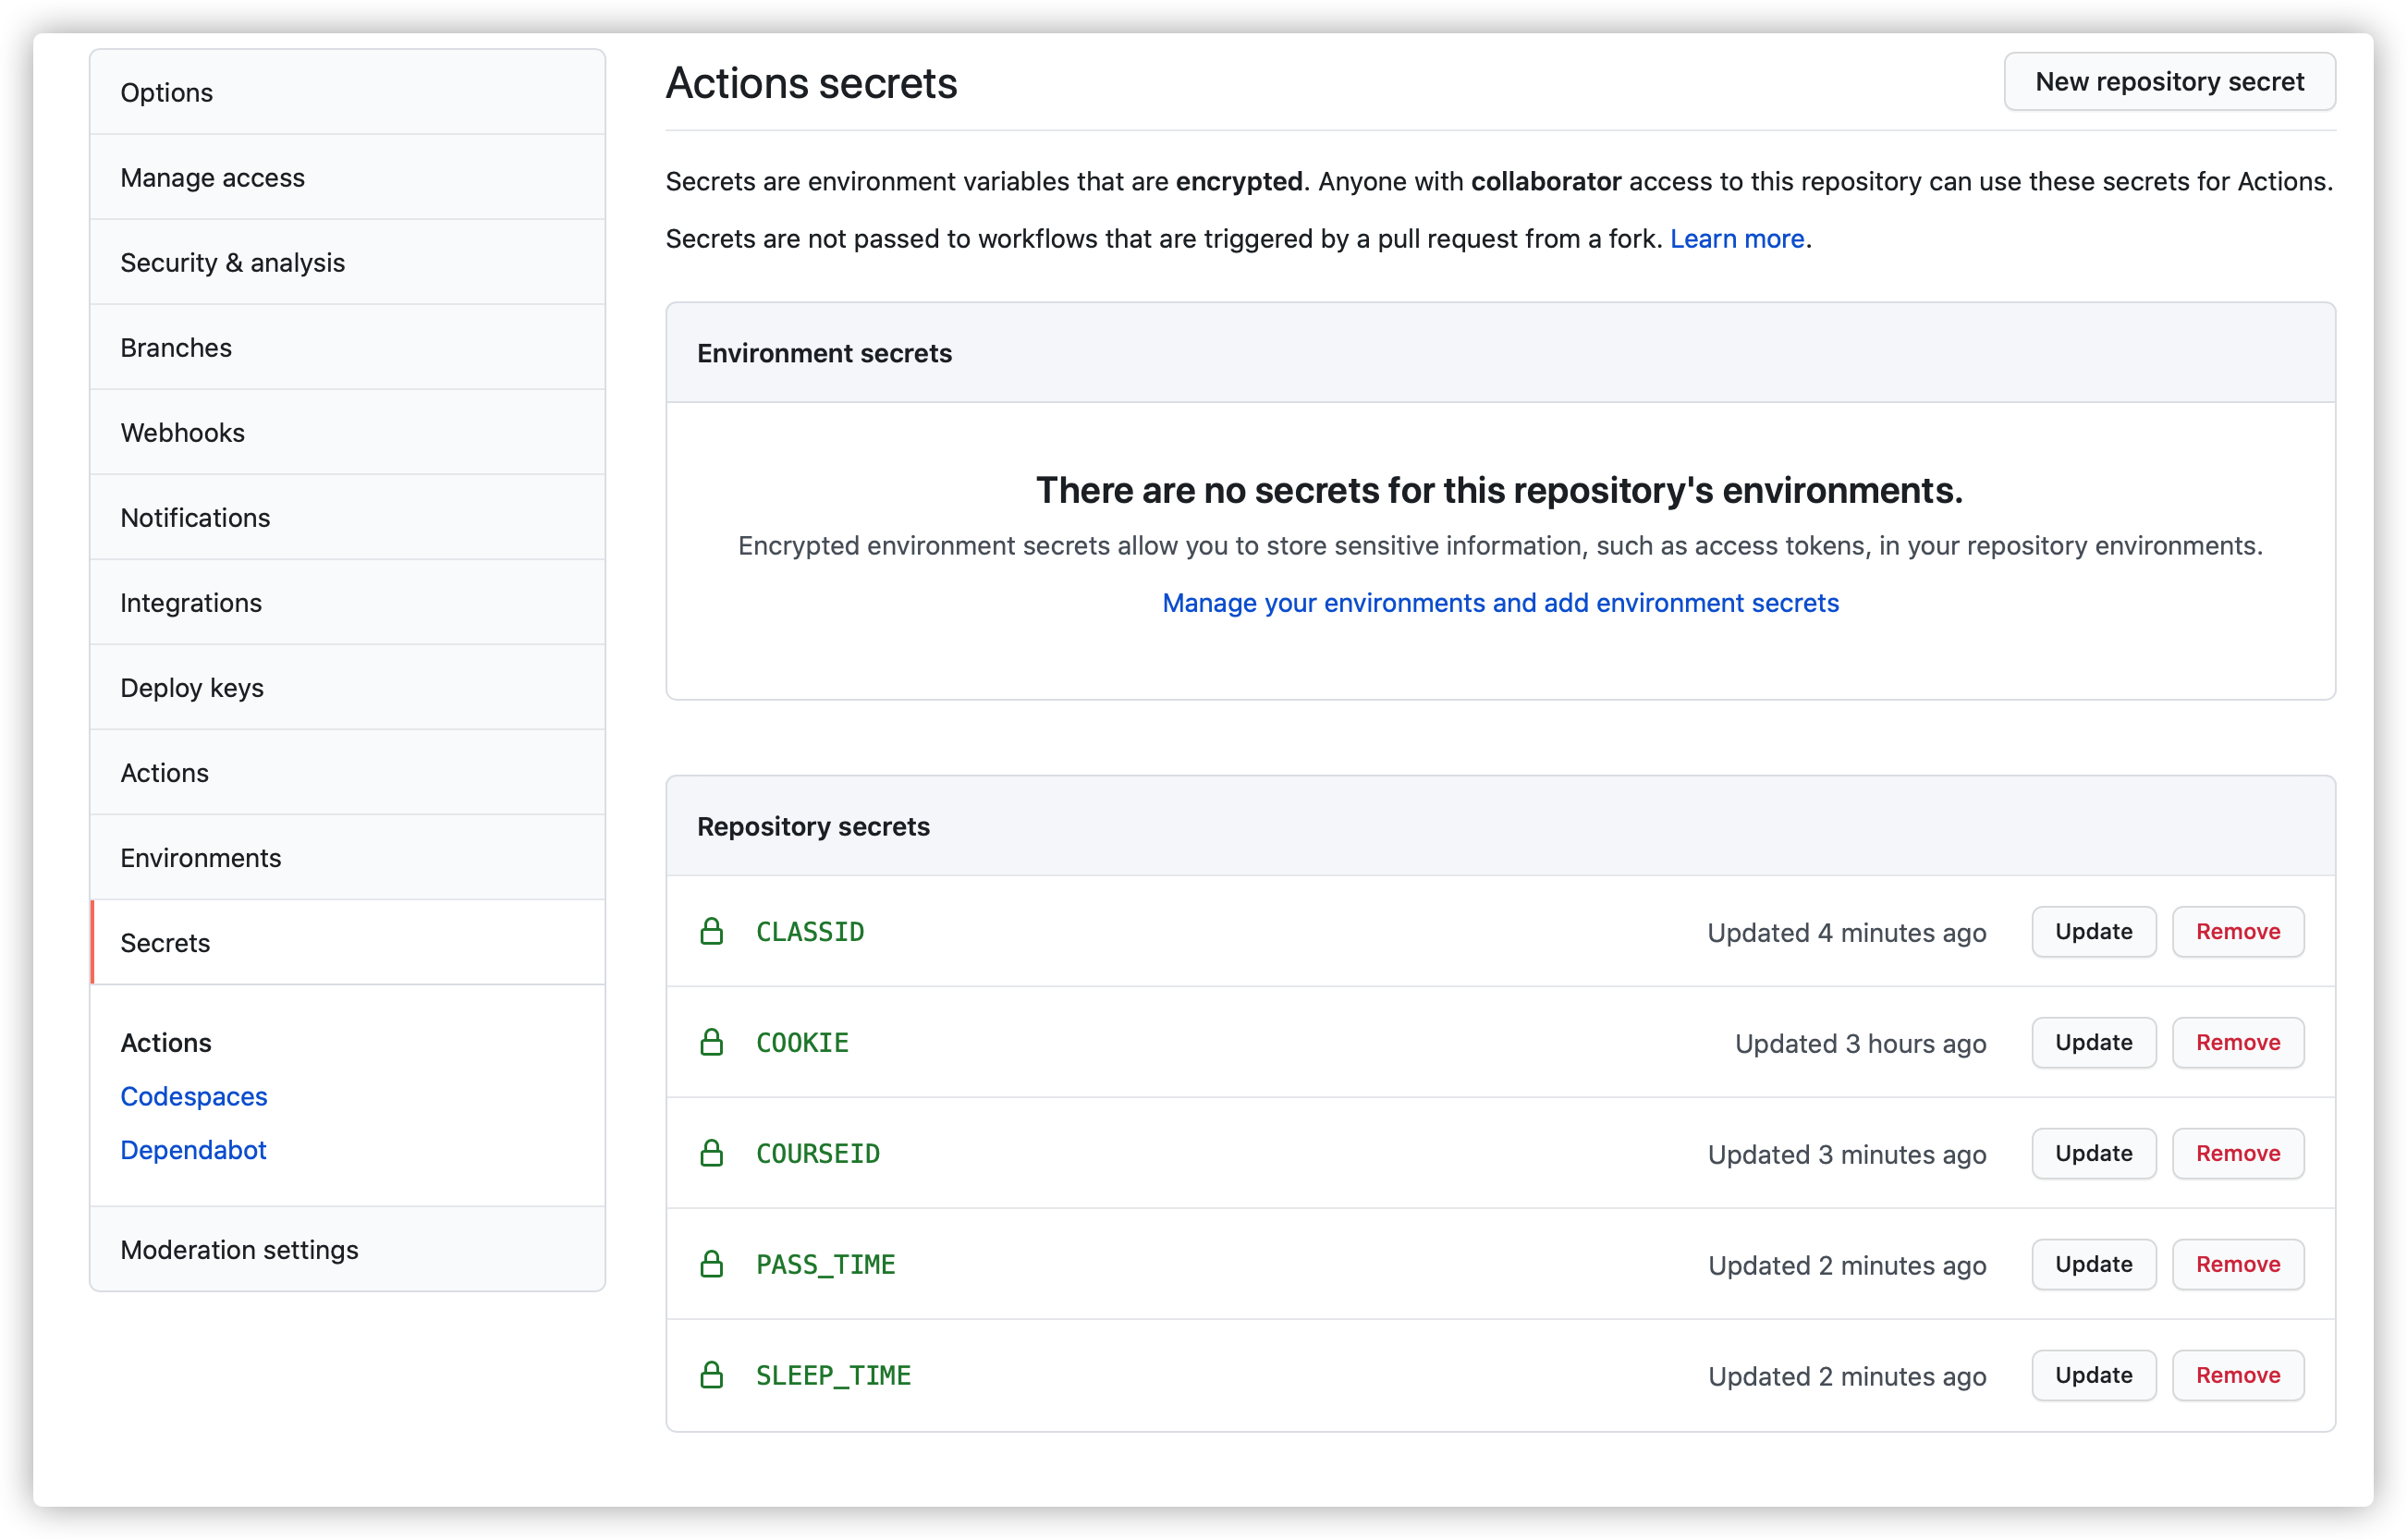2407x1540 pixels.
Task: Click New repository secret
Action: (2168, 81)
